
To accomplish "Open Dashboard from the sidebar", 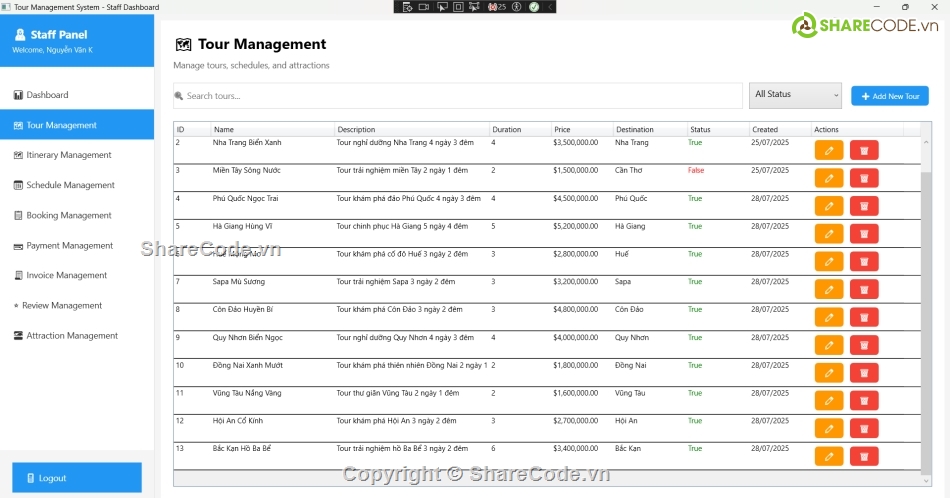I will point(47,95).
